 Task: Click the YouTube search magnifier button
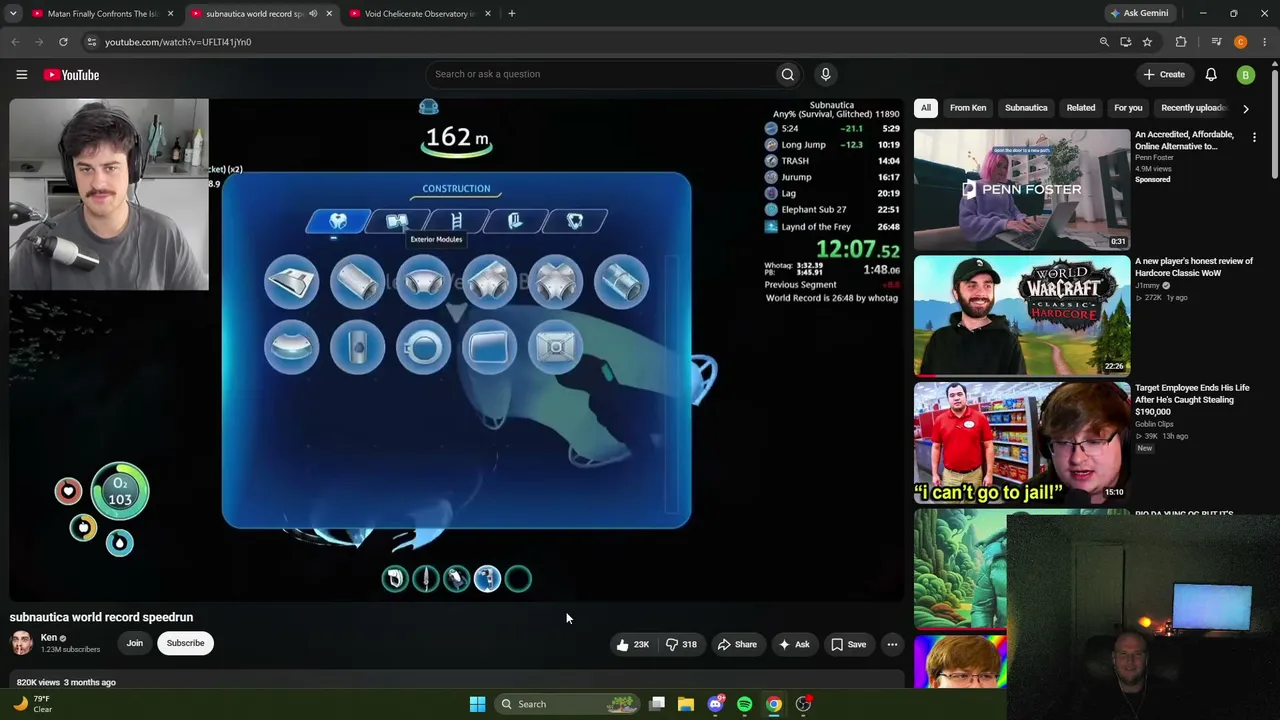coord(788,74)
